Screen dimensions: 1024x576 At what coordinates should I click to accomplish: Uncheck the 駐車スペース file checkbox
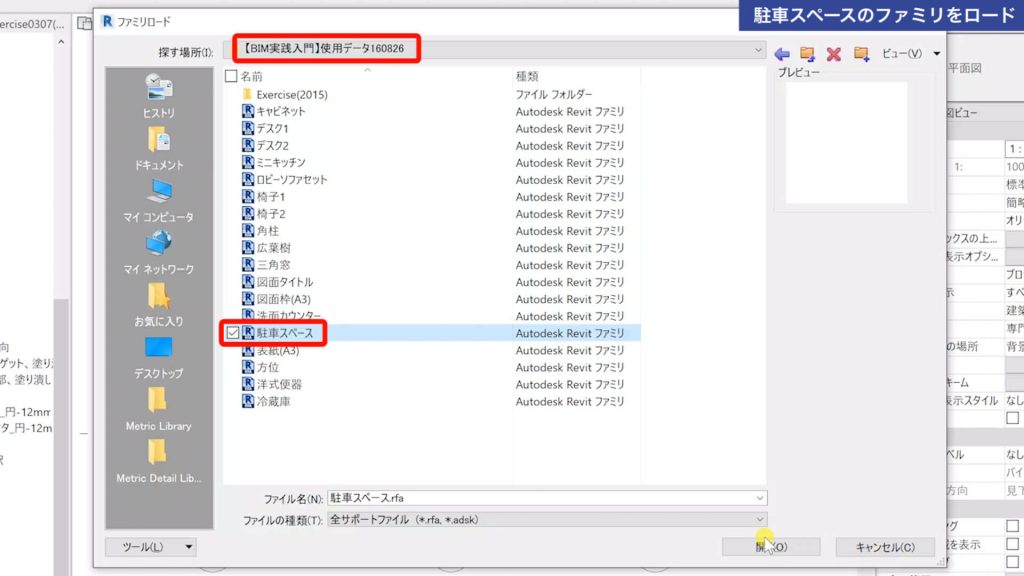[232, 333]
